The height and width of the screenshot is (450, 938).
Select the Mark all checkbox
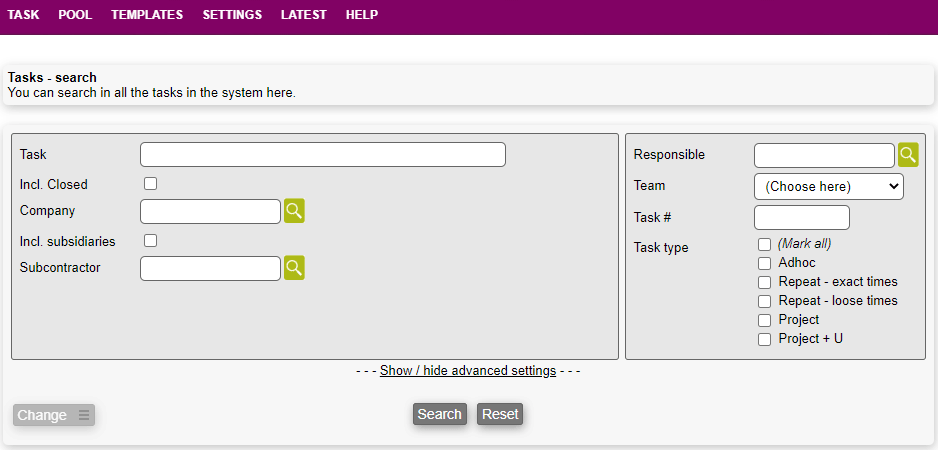pyautogui.click(x=765, y=244)
